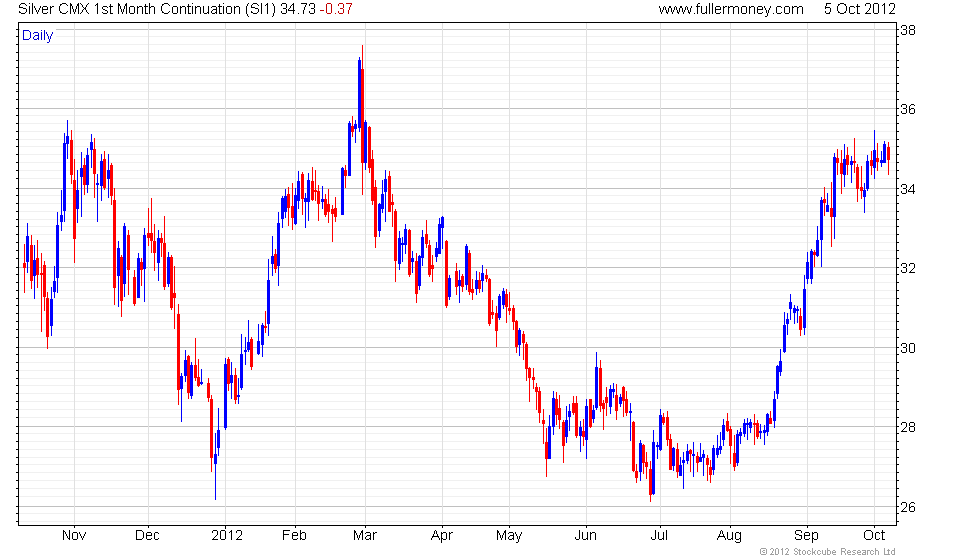Click the 2012 year label on time axis
This screenshot has width=980, height=560.
pyautogui.click(x=226, y=536)
